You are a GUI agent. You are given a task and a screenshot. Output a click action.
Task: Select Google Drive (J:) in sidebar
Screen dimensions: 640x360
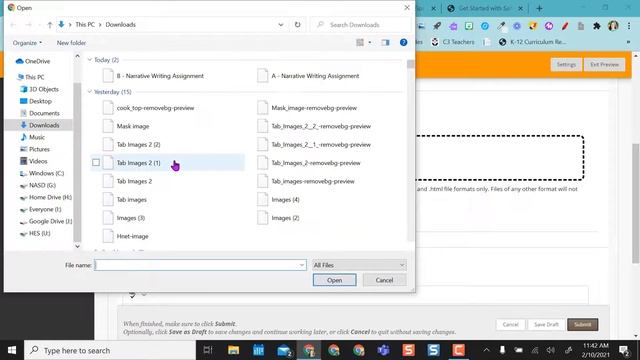pos(46,222)
